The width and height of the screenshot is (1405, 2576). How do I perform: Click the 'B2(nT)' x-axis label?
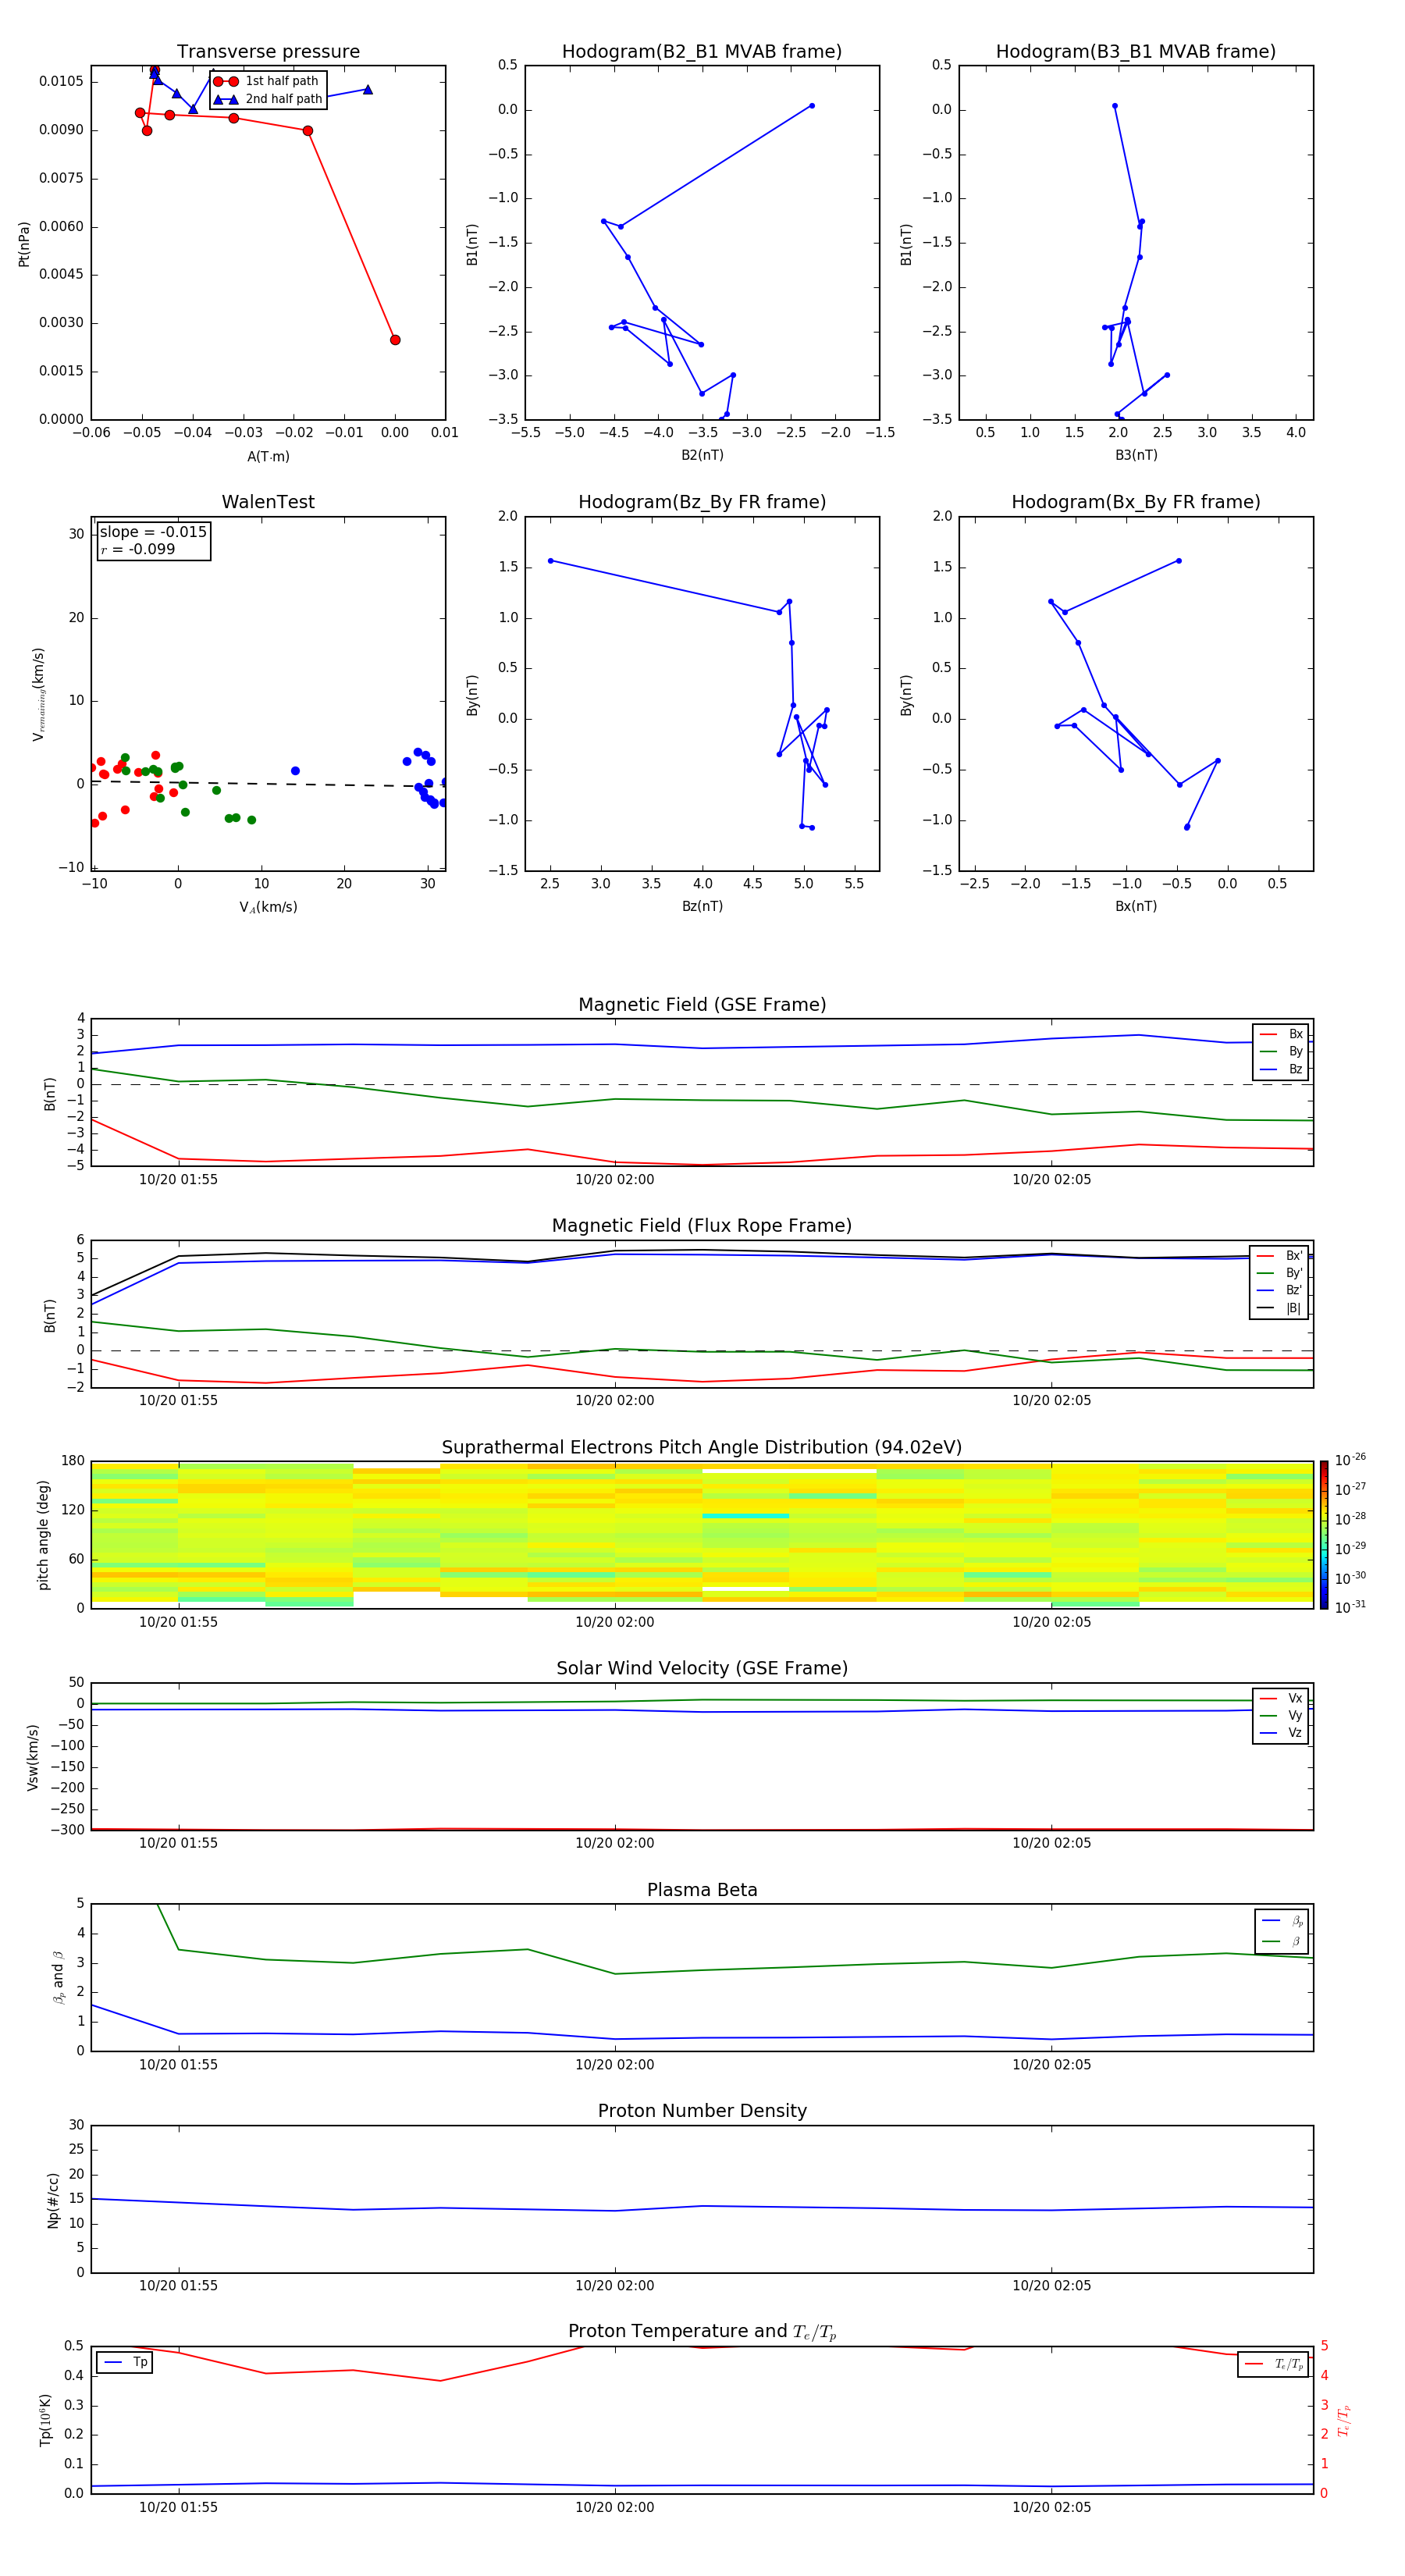[x=702, y=455]
